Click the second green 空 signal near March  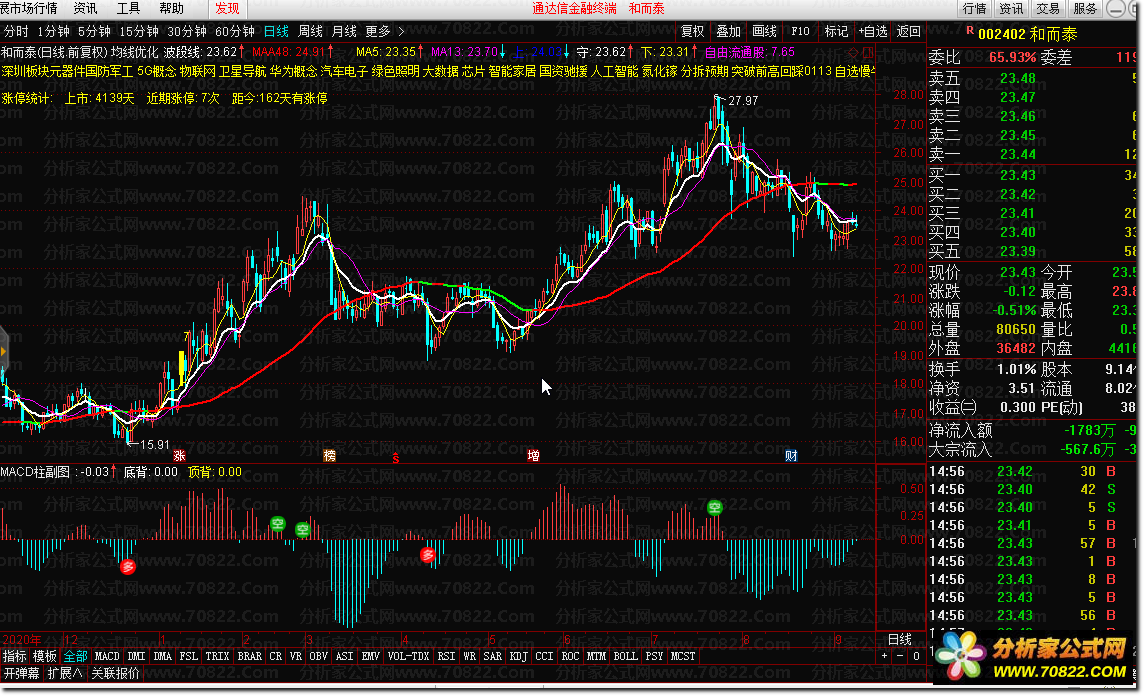pyautogui.click(x=302, y=529)
